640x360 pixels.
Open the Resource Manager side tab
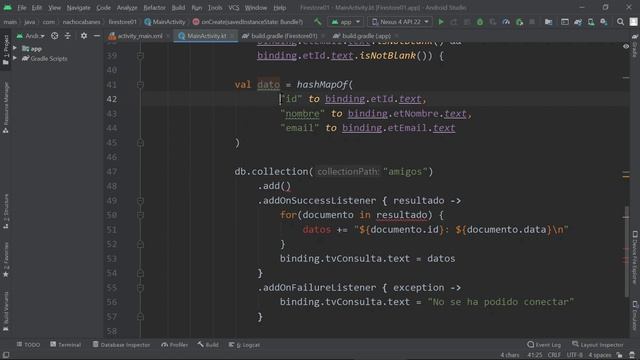[x=6, y=107]
